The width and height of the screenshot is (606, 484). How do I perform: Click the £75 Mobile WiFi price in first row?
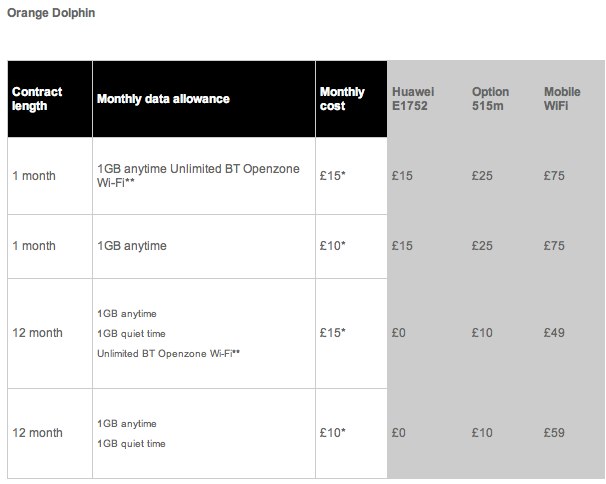554,176
